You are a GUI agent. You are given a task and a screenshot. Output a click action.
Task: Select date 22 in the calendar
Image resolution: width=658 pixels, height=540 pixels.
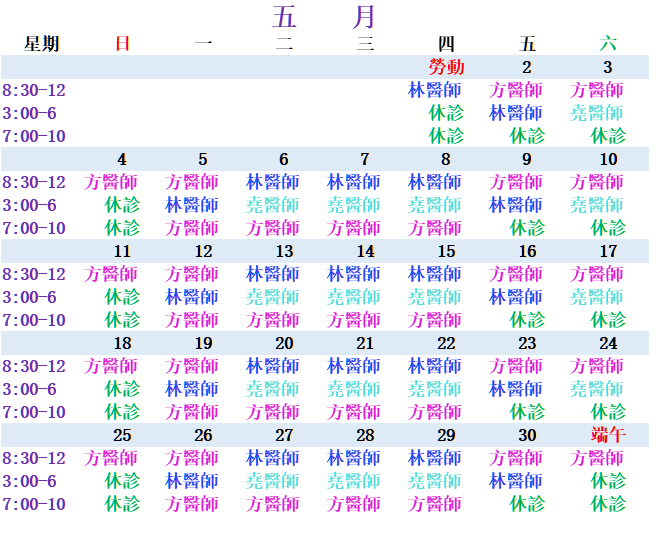[x=446, y=343]
